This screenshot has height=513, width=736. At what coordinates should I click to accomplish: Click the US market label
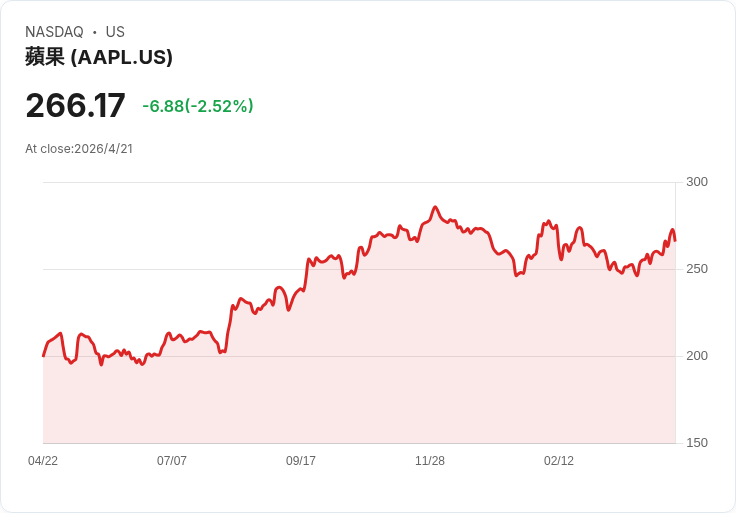coord(115,32)
